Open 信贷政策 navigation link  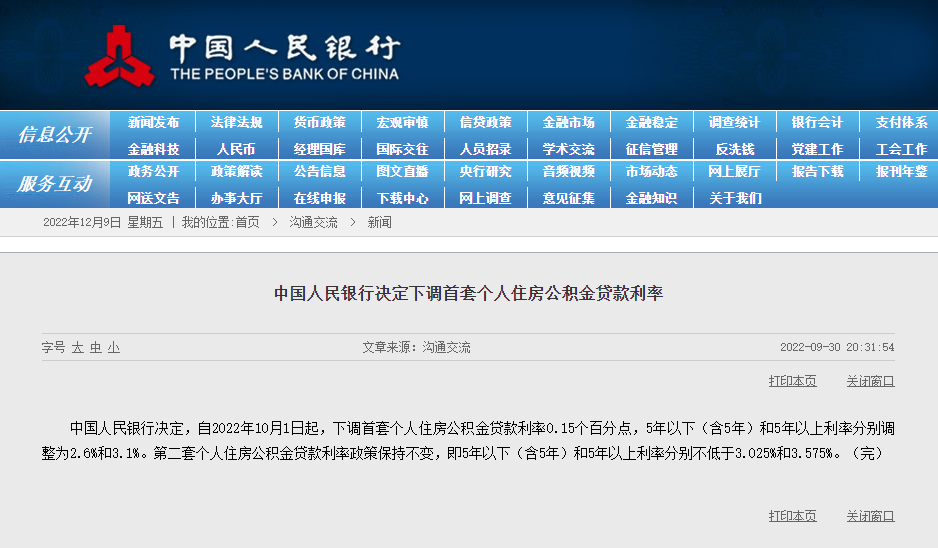pyautogui.click(x=486, y=122)
